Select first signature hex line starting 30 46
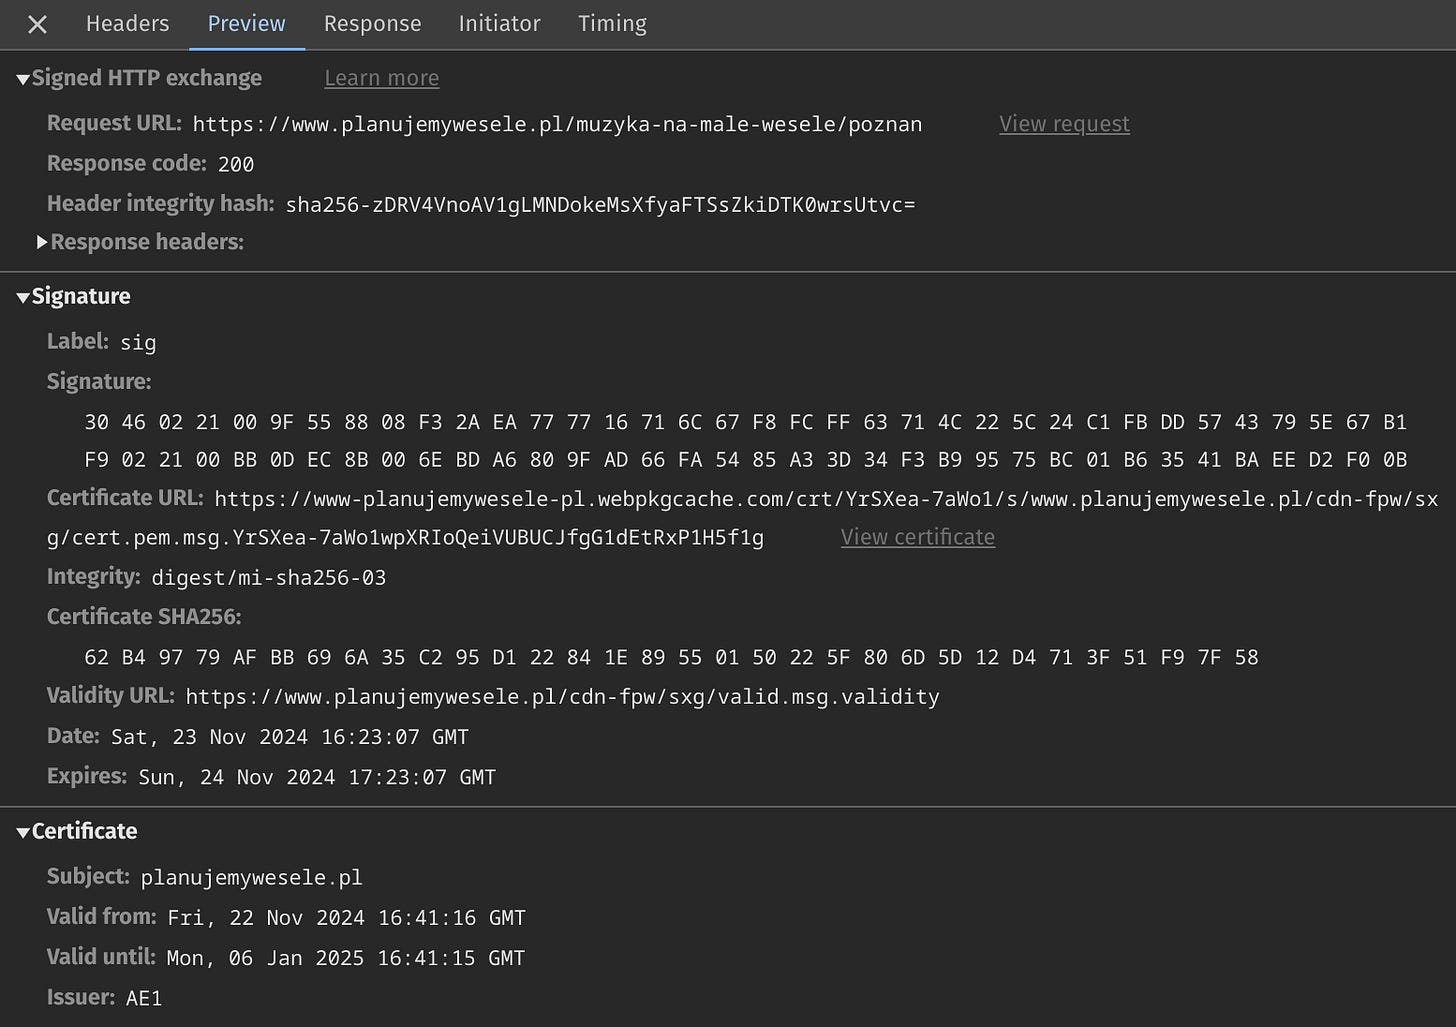The width and height of the screenshot is (1456, 1027). [x=745, y=422]
